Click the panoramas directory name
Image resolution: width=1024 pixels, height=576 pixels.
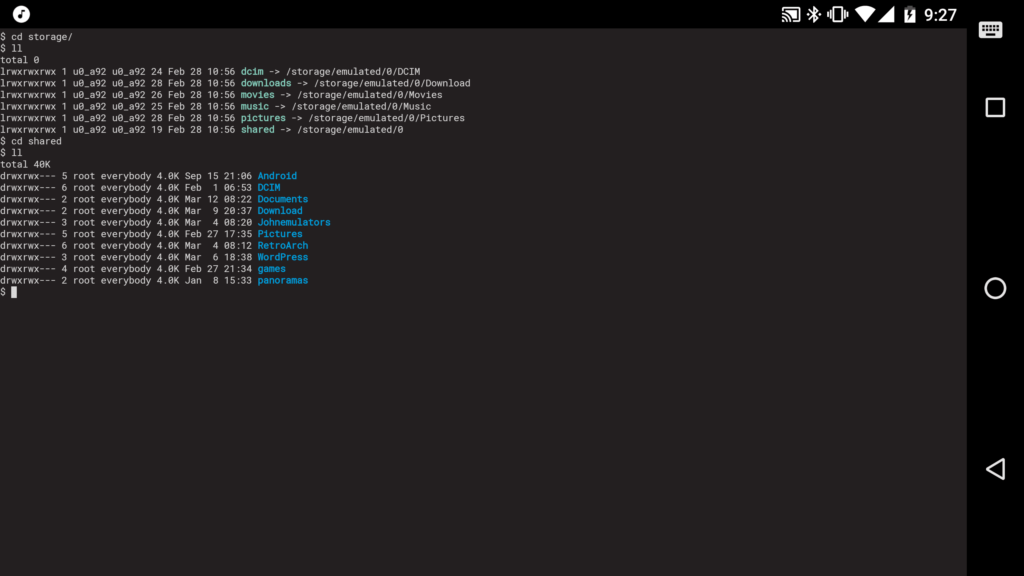283,281
